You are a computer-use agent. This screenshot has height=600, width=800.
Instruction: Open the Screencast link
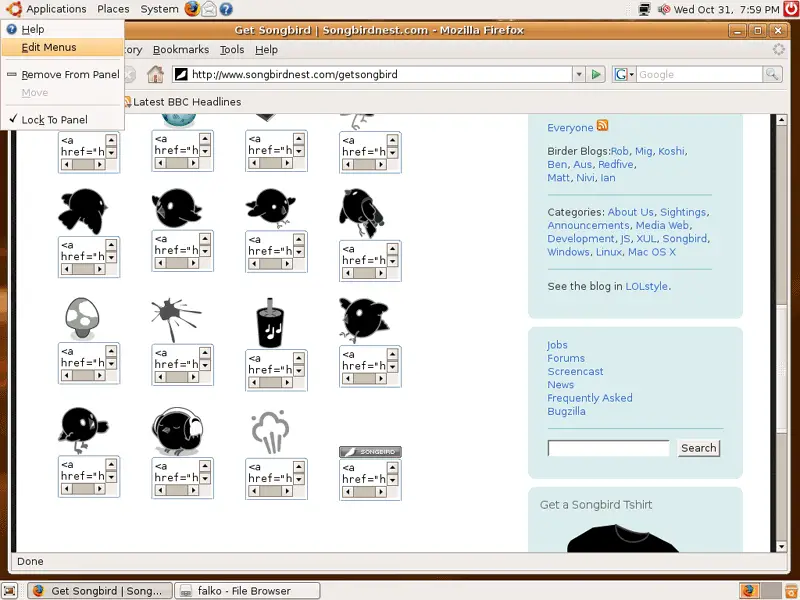[575, 371]
